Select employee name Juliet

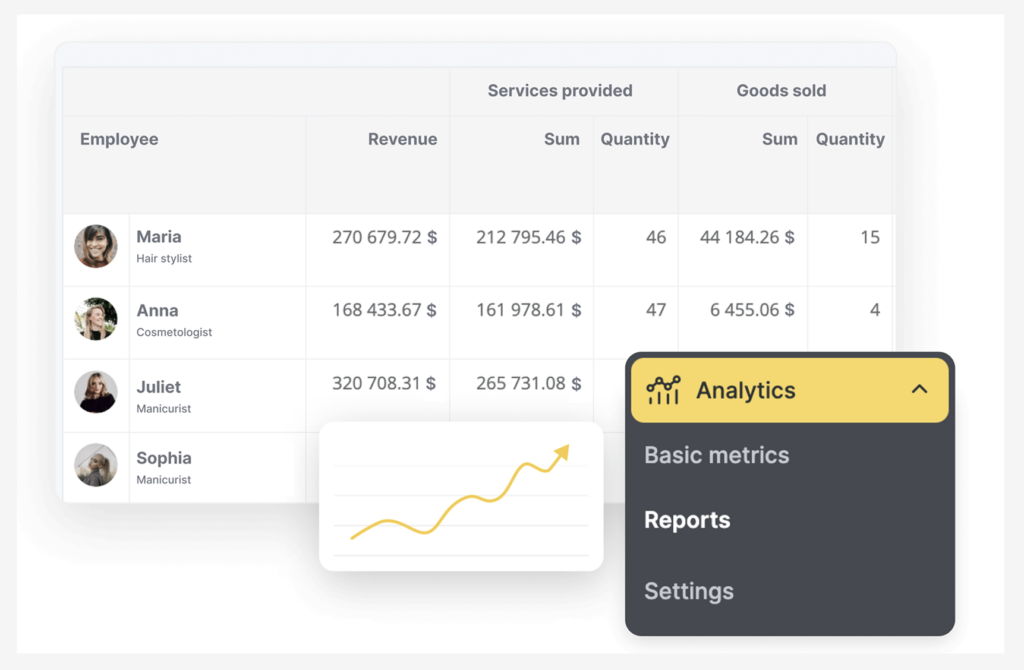159,386
